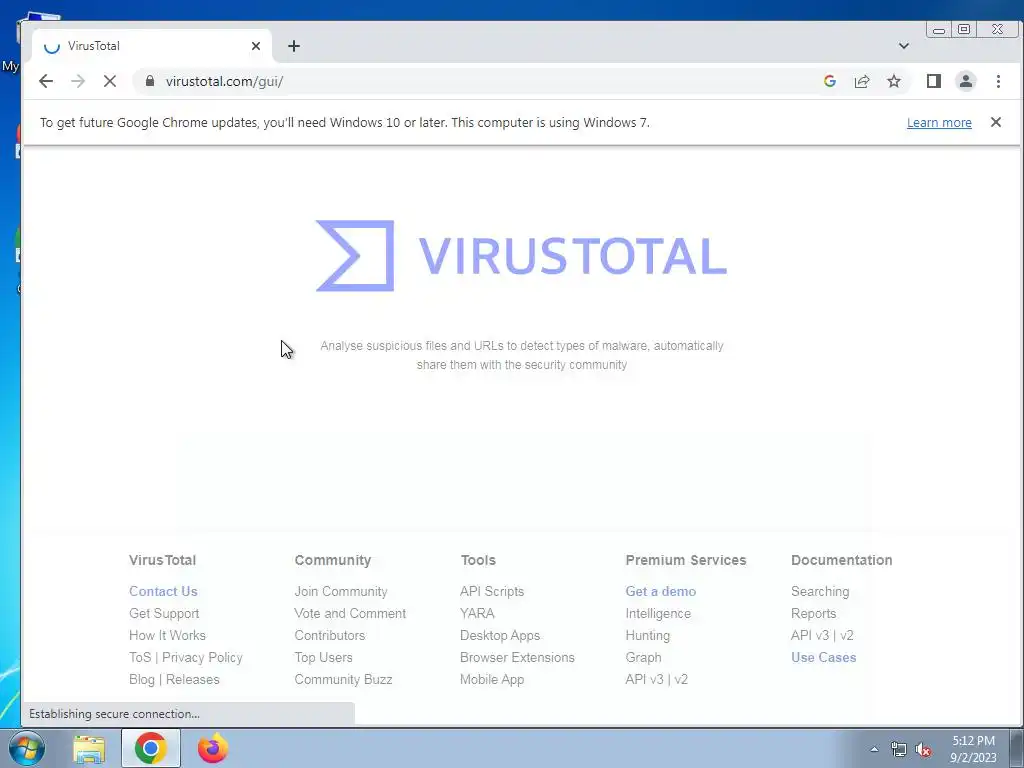Screen dimensions: 1024x768
Task: Open the Chrome profile avatar
Action: tap(966, 81)
